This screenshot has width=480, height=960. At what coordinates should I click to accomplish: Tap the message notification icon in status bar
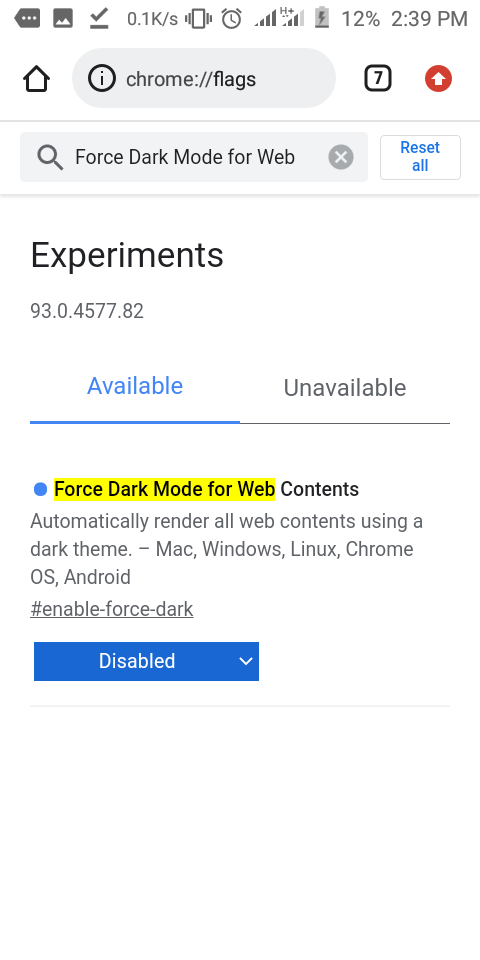point(27,19)
